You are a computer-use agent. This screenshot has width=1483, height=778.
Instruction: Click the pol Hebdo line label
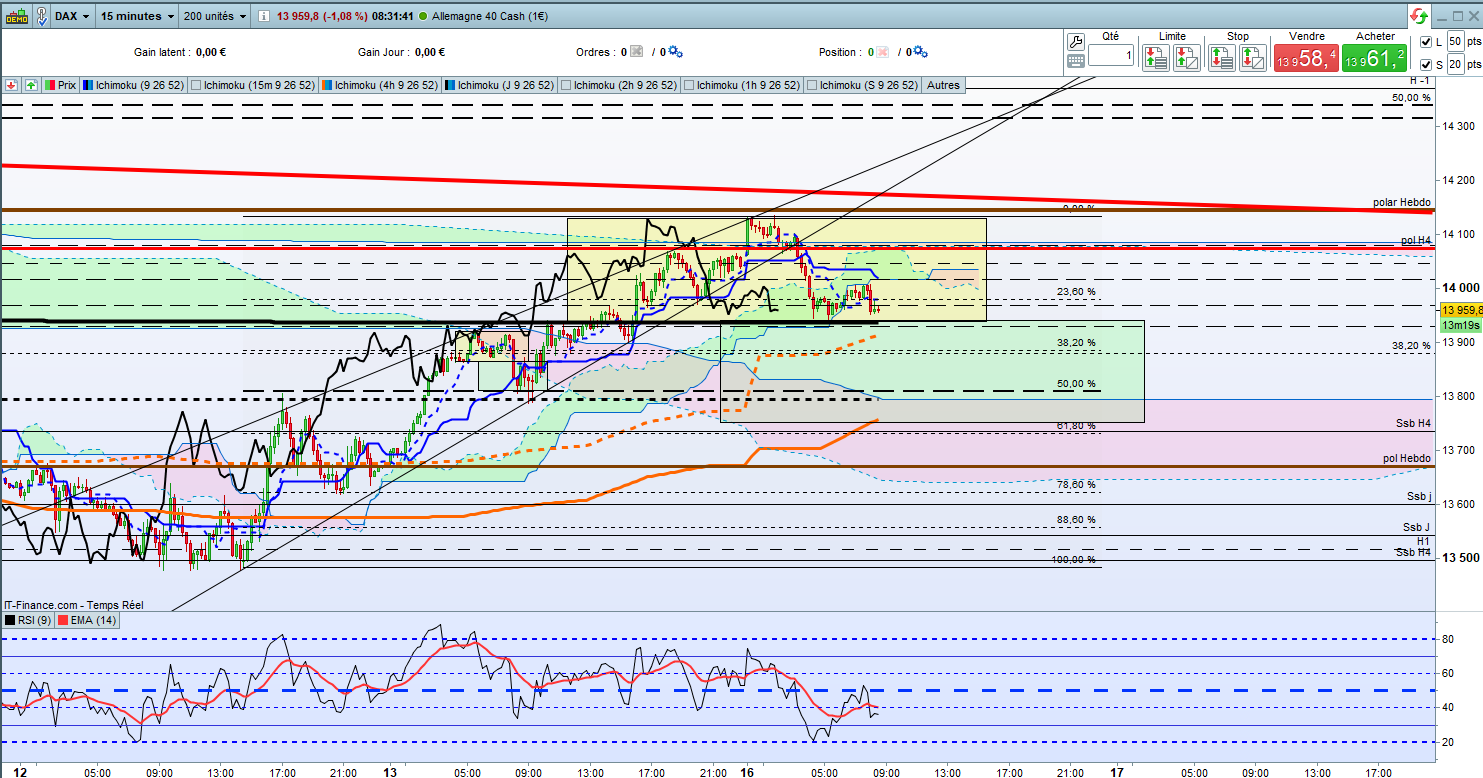[x=1407, y=458]
